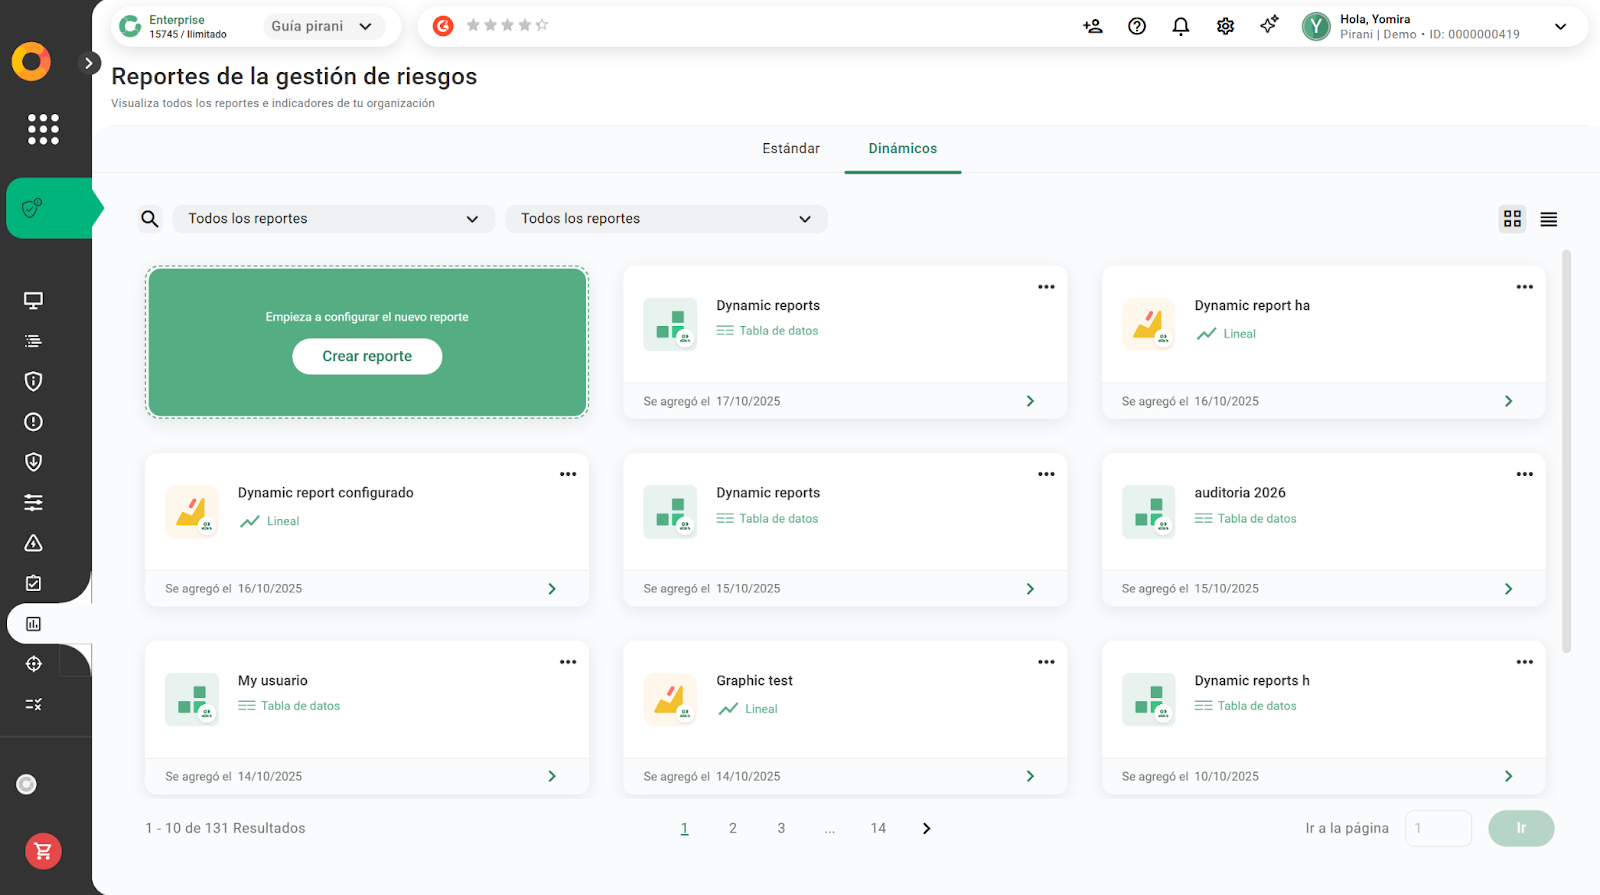The image size is (1600, 895).
Task: Open settings gear in top bar
Action: (1225, 27)
